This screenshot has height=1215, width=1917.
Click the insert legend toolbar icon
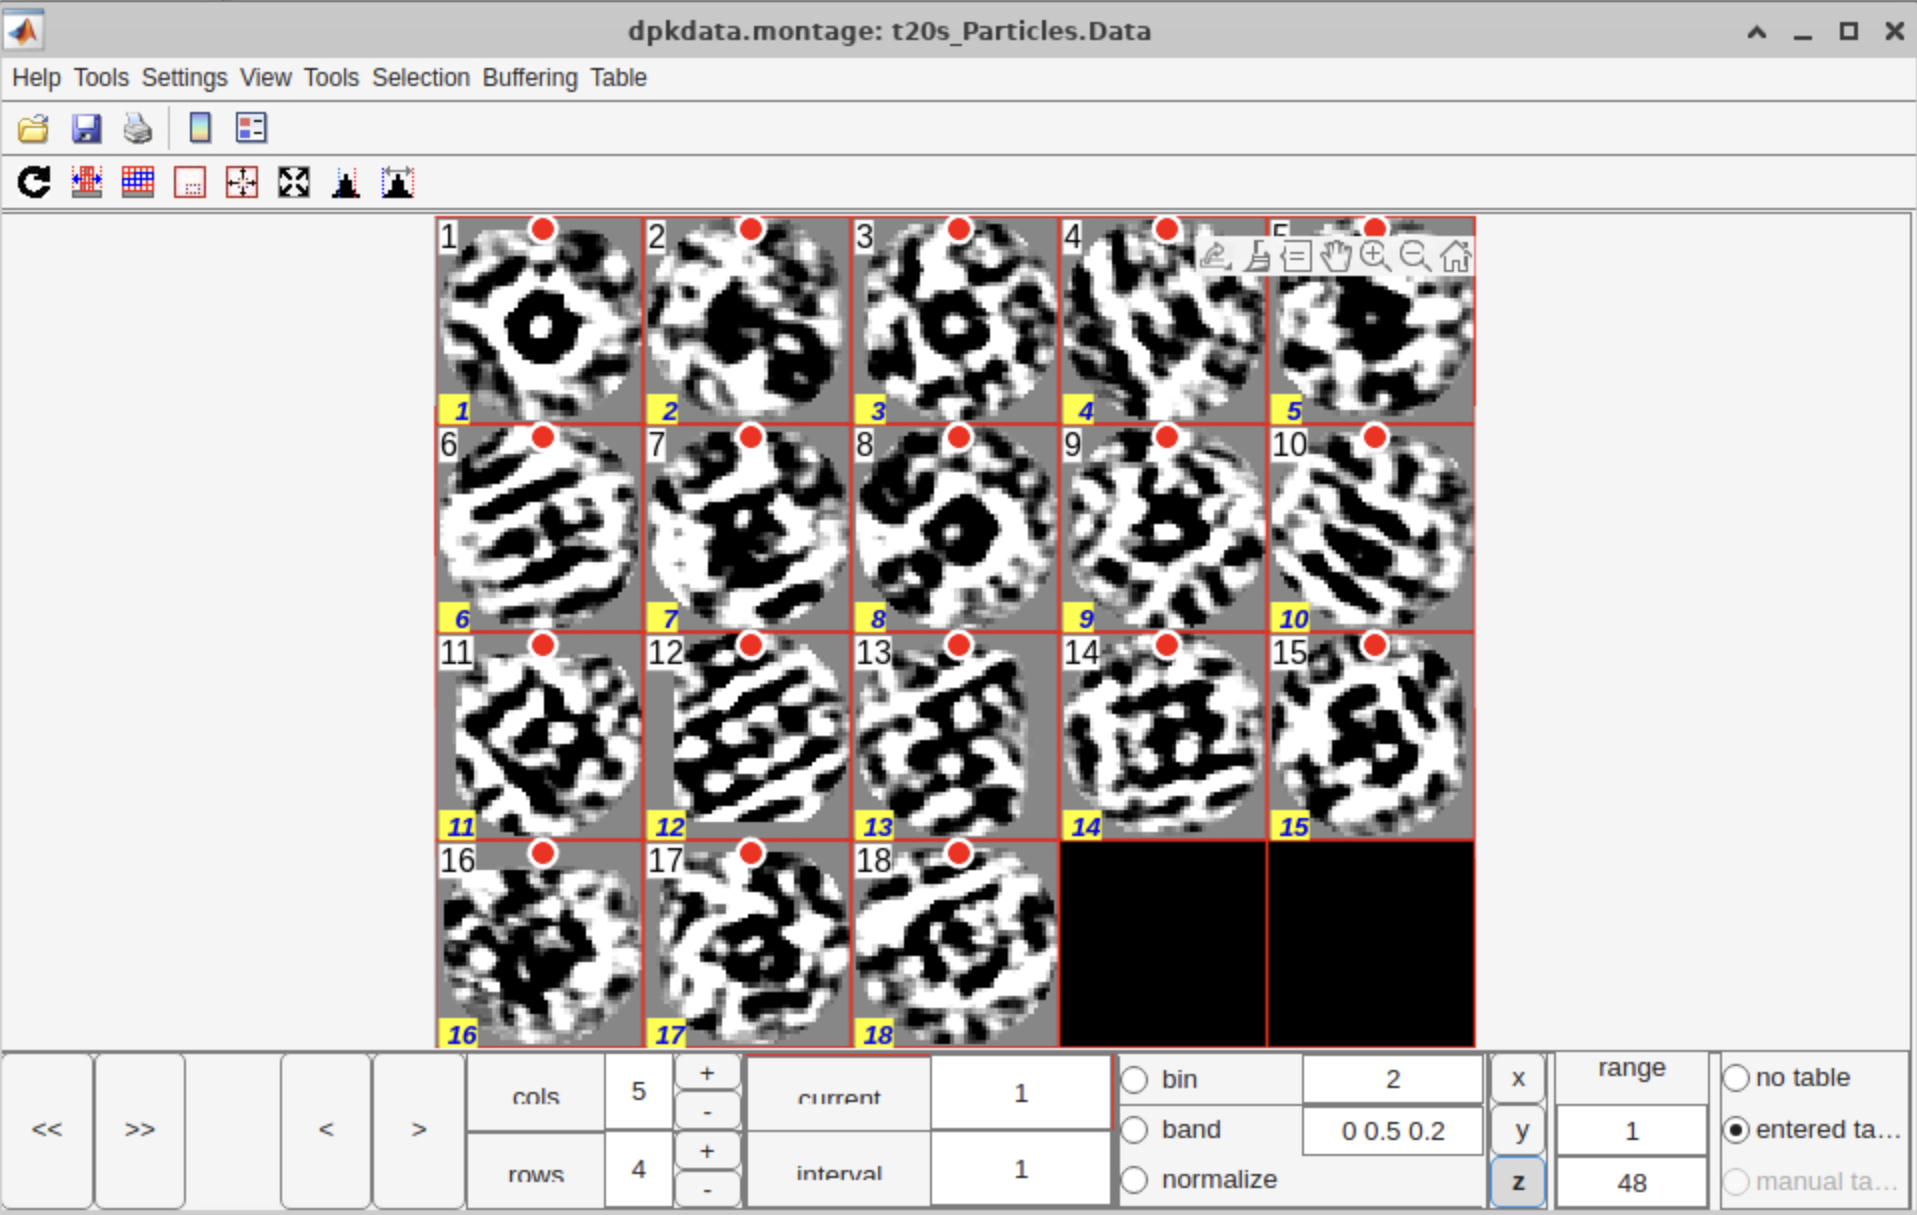click(251, 128)
